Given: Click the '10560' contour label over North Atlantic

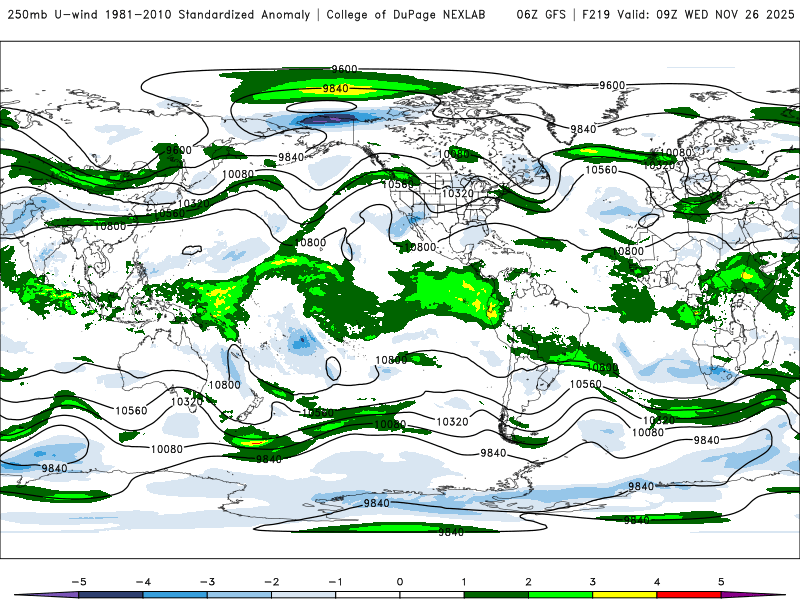Looking at the screenshot, I should tap(601, 169).
